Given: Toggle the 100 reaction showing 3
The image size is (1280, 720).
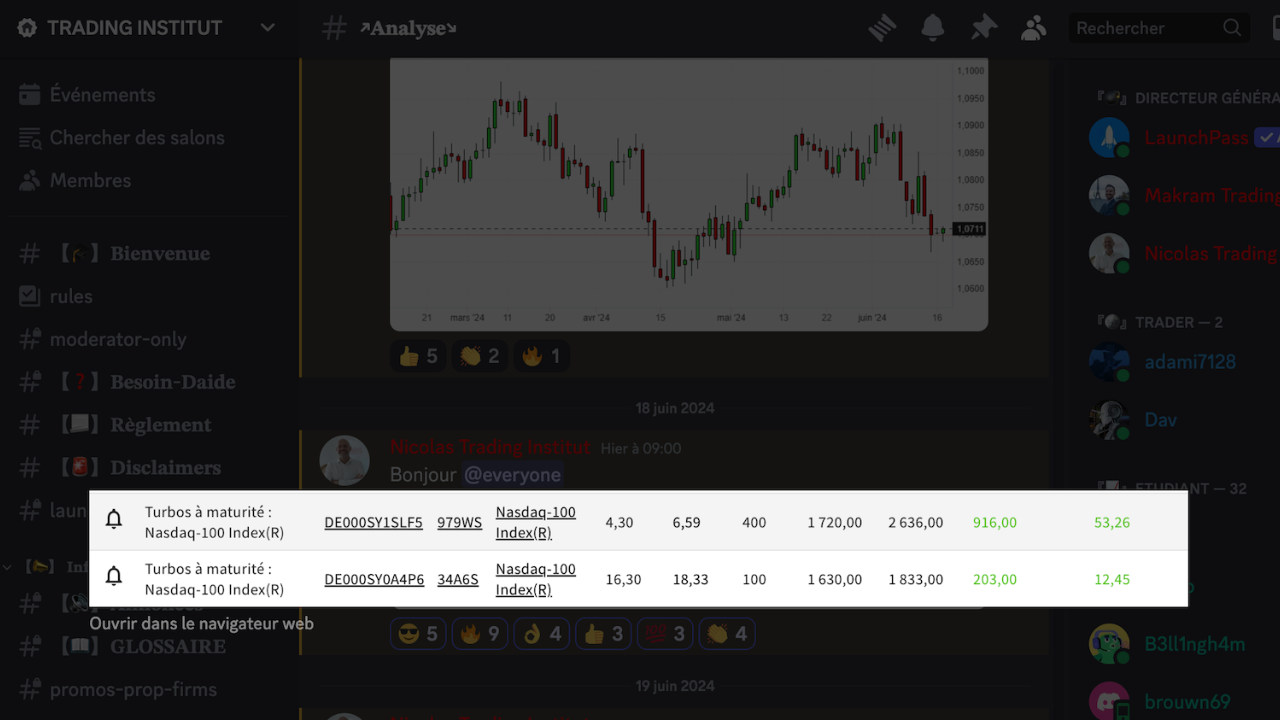Looking at the screenshot, I should tap(665, 634).
